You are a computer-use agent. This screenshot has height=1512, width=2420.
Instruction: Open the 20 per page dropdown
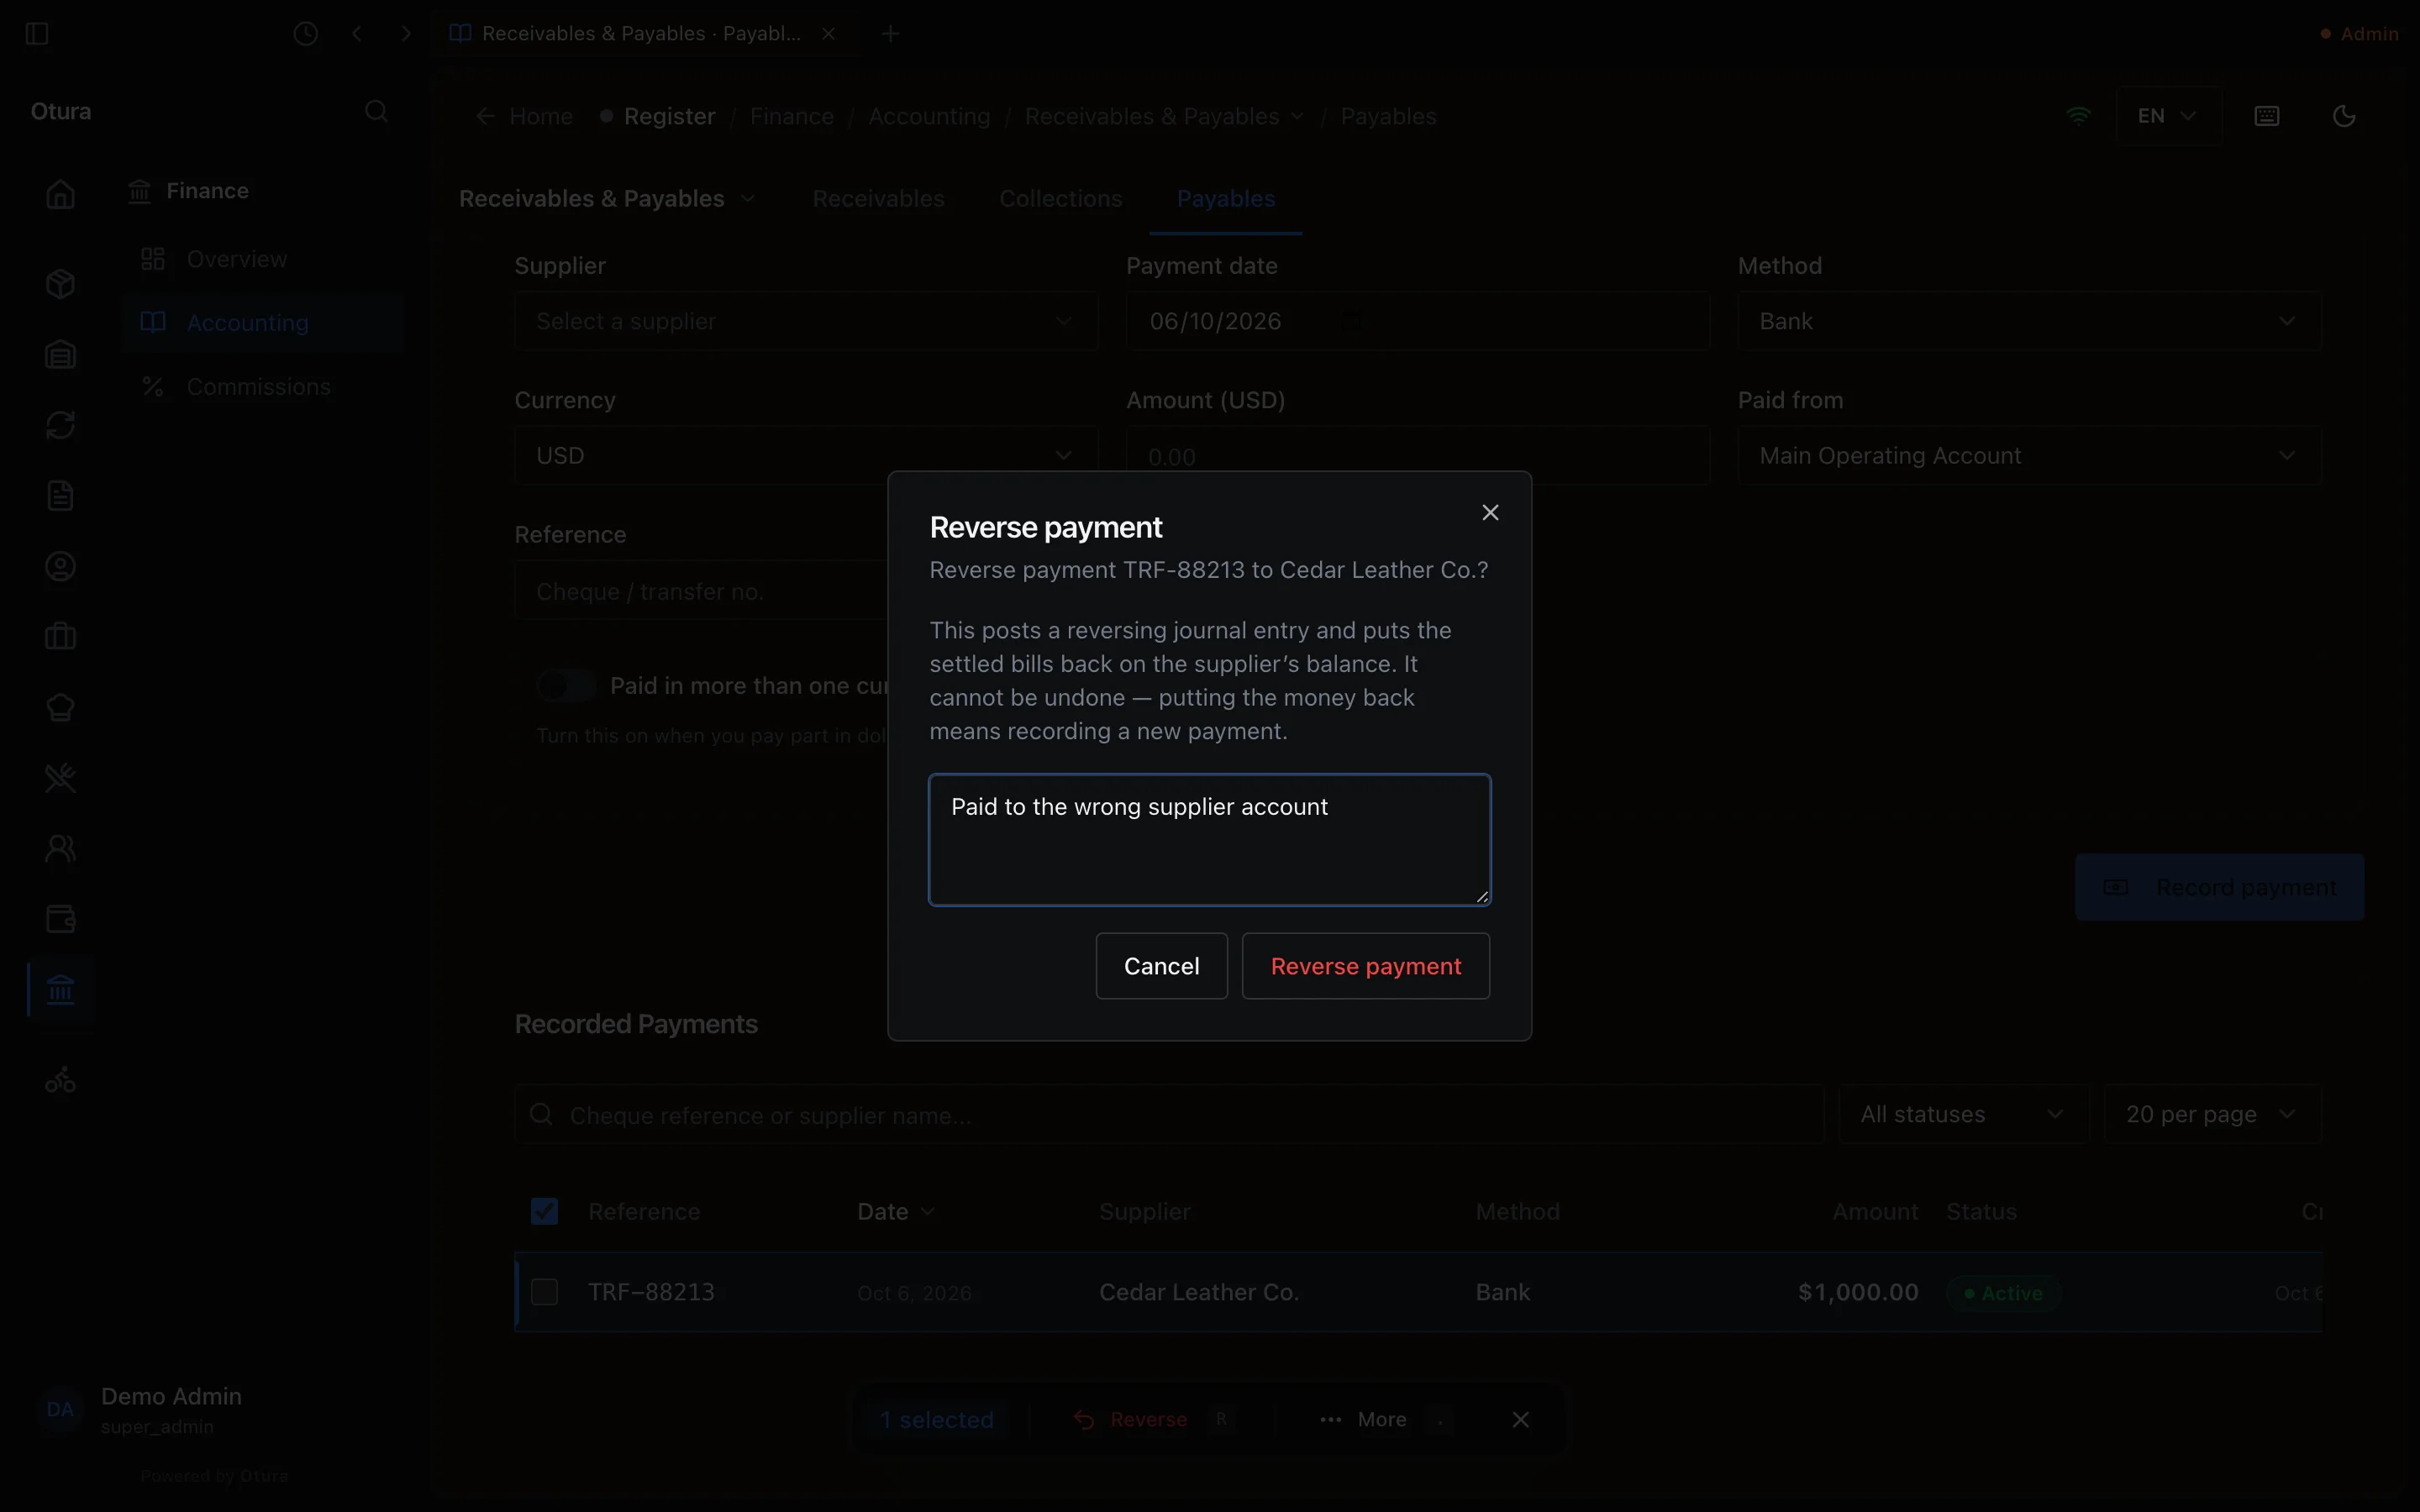tap(2212, 1114)
